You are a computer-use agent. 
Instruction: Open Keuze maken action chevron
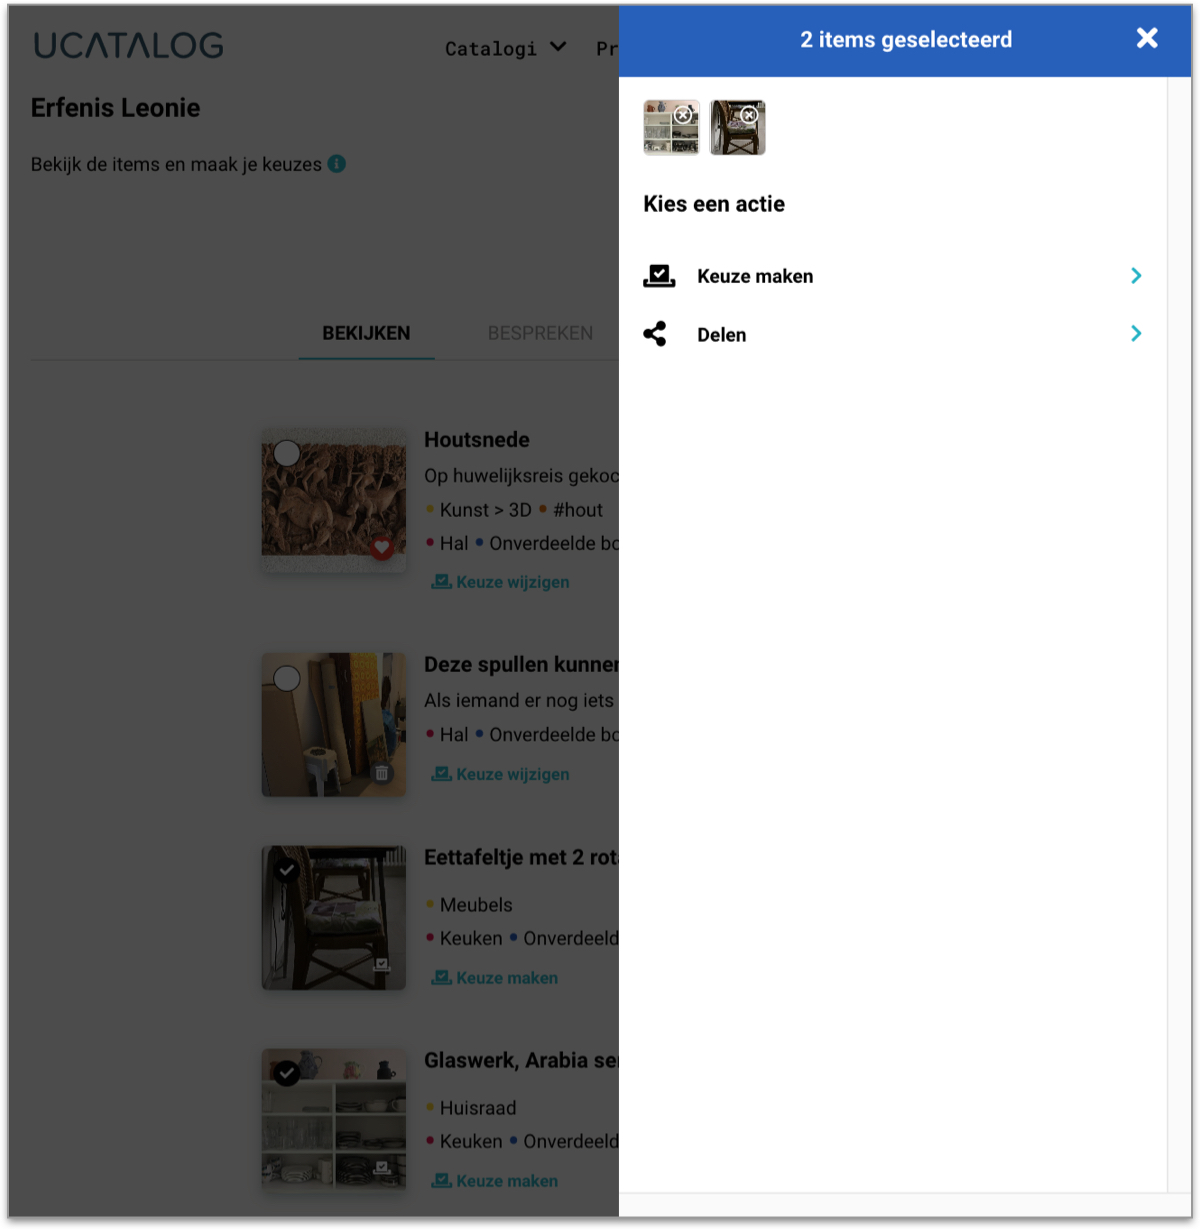click(x=1136, y=276)
